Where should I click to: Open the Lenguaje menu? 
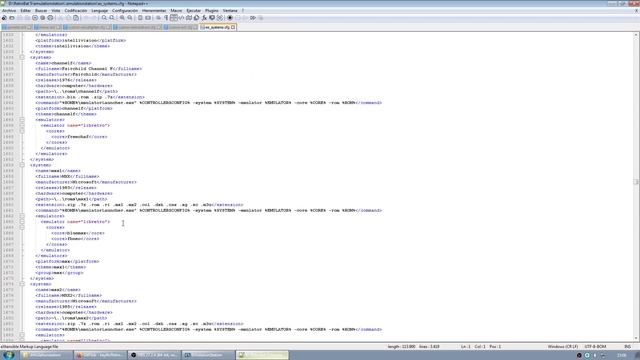(100, 11)
